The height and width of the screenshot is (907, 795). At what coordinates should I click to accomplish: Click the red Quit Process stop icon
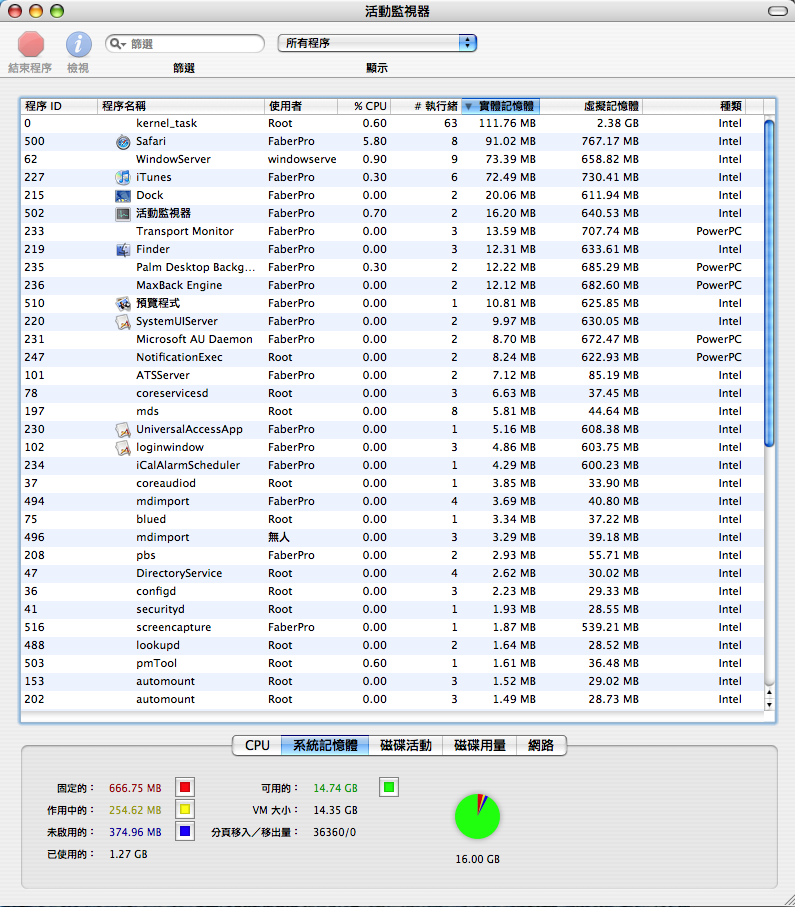(x=31, y=45)
